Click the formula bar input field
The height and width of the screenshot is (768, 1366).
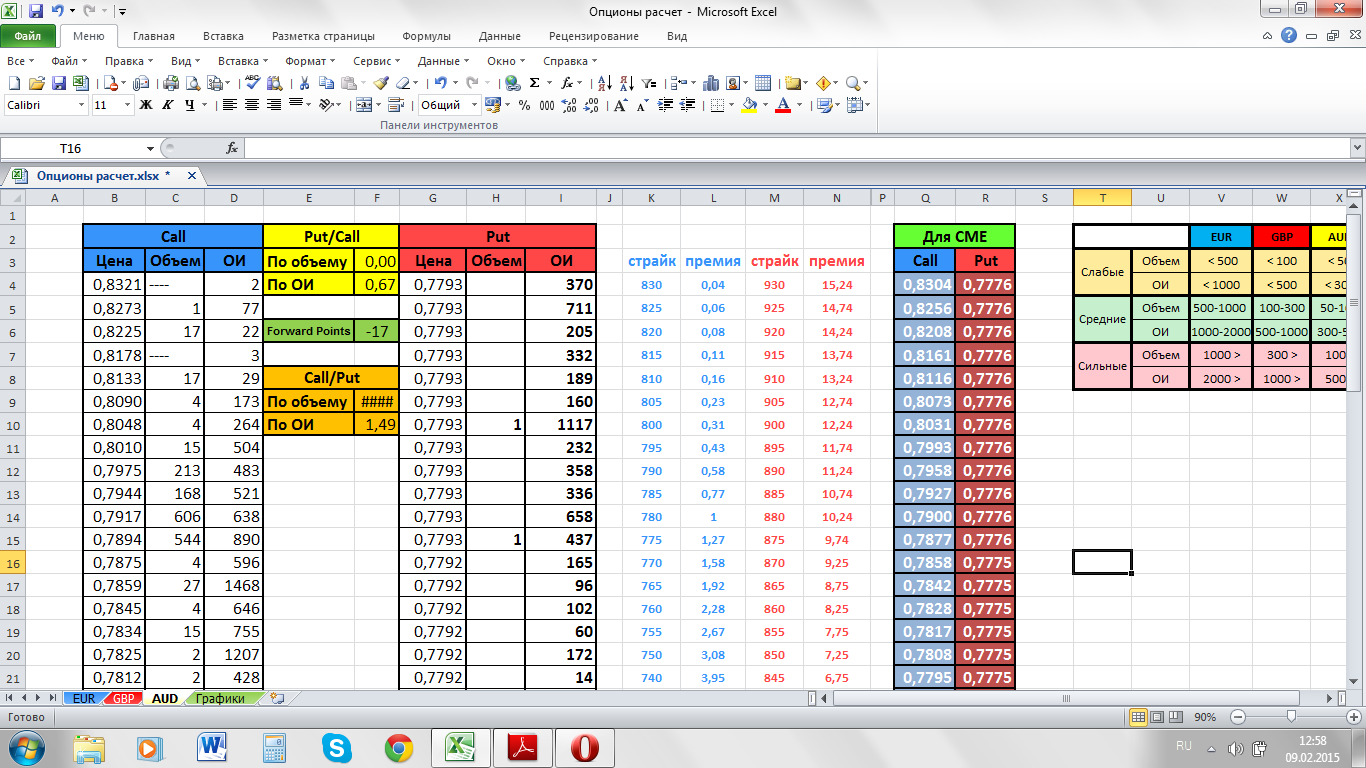pos(796,148)
